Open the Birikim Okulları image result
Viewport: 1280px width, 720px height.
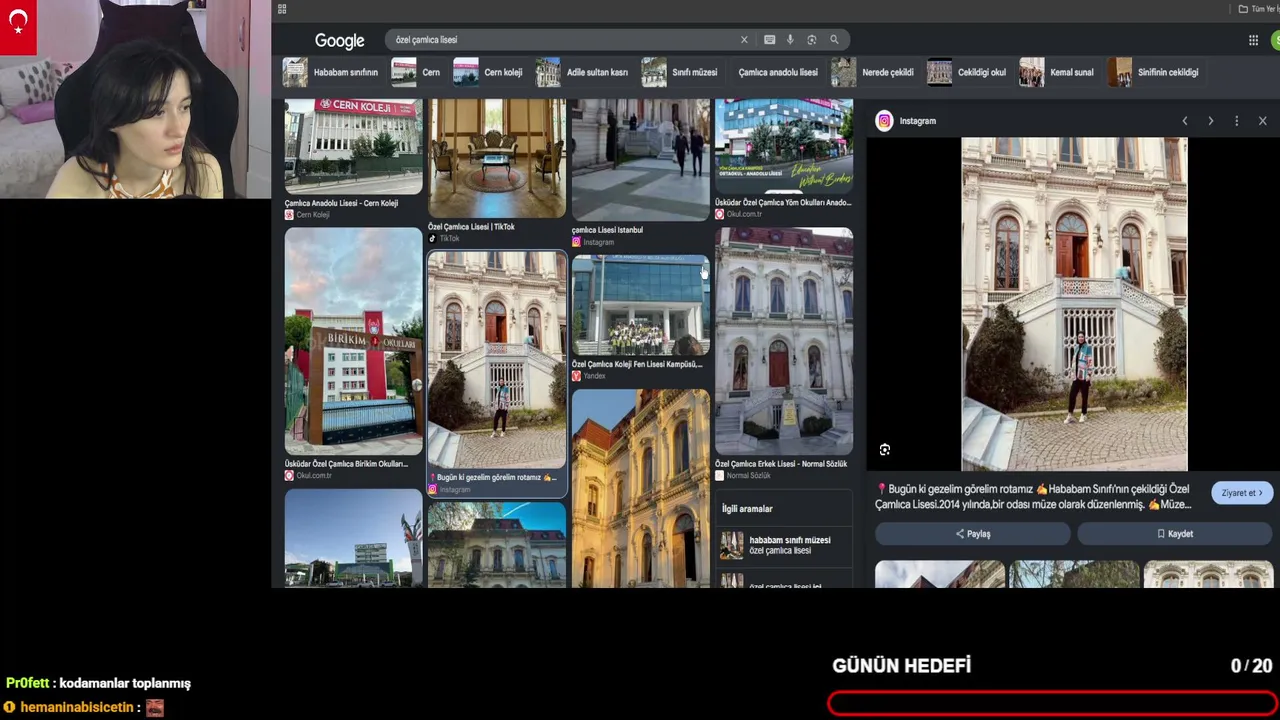[x=353, y=341]
